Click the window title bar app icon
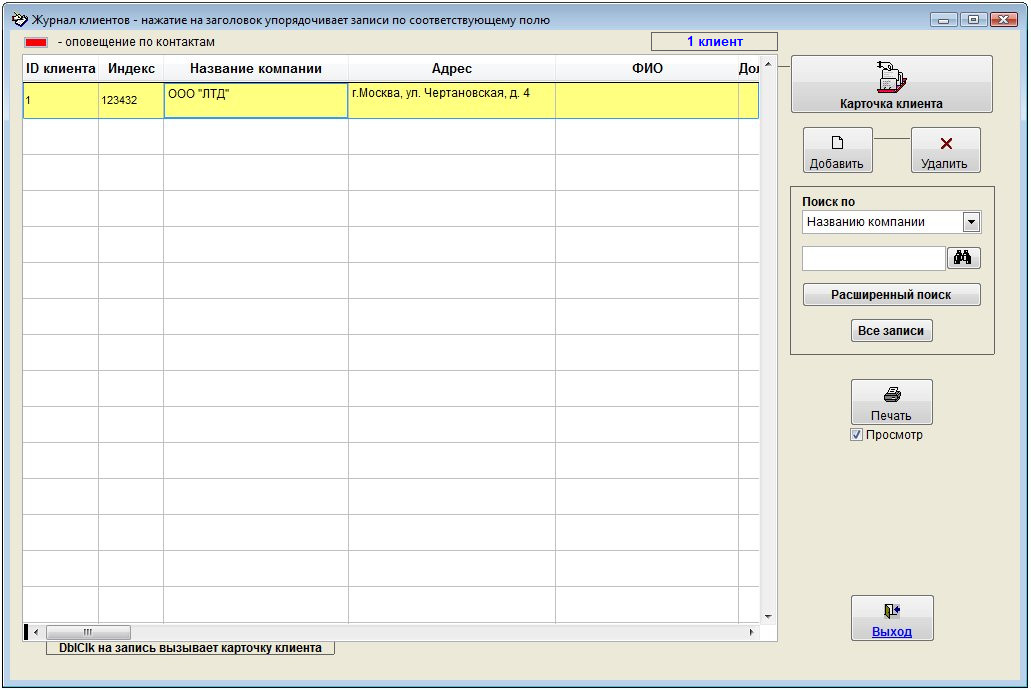 coord(20,20)
